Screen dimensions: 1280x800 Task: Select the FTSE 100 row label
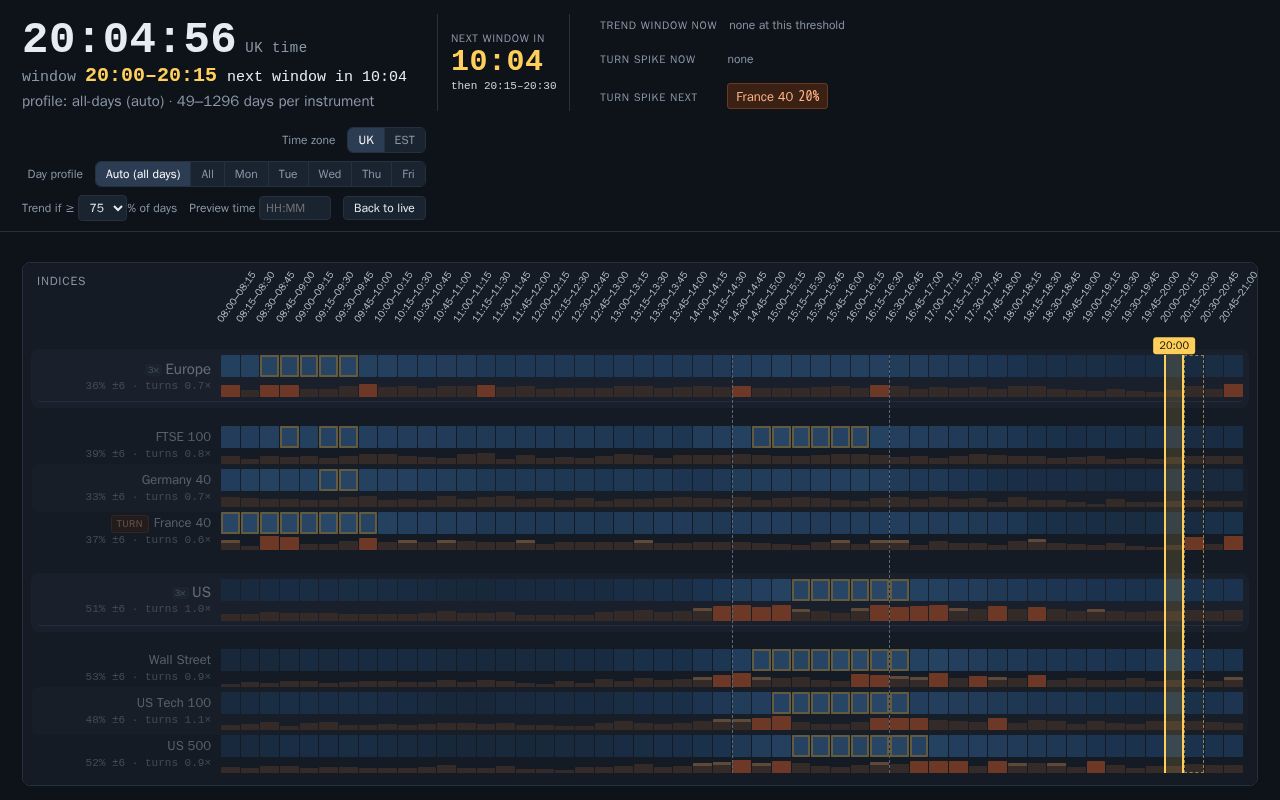(x=183, y=437)
